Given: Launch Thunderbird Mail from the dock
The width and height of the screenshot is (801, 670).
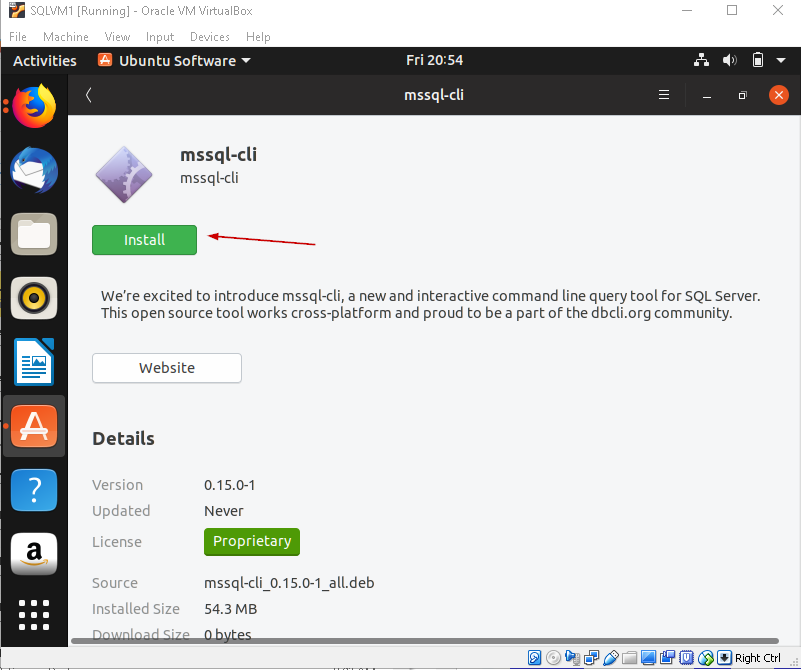Looking at the screenshot, I should [34, 171].
